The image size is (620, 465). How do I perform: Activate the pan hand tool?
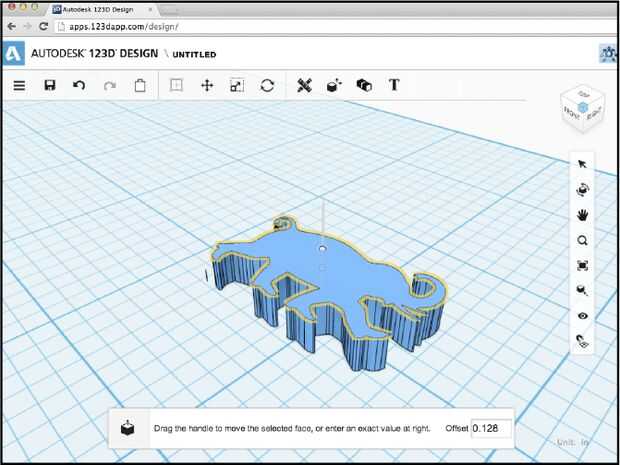pyautogui.click(x=582, y=215)
